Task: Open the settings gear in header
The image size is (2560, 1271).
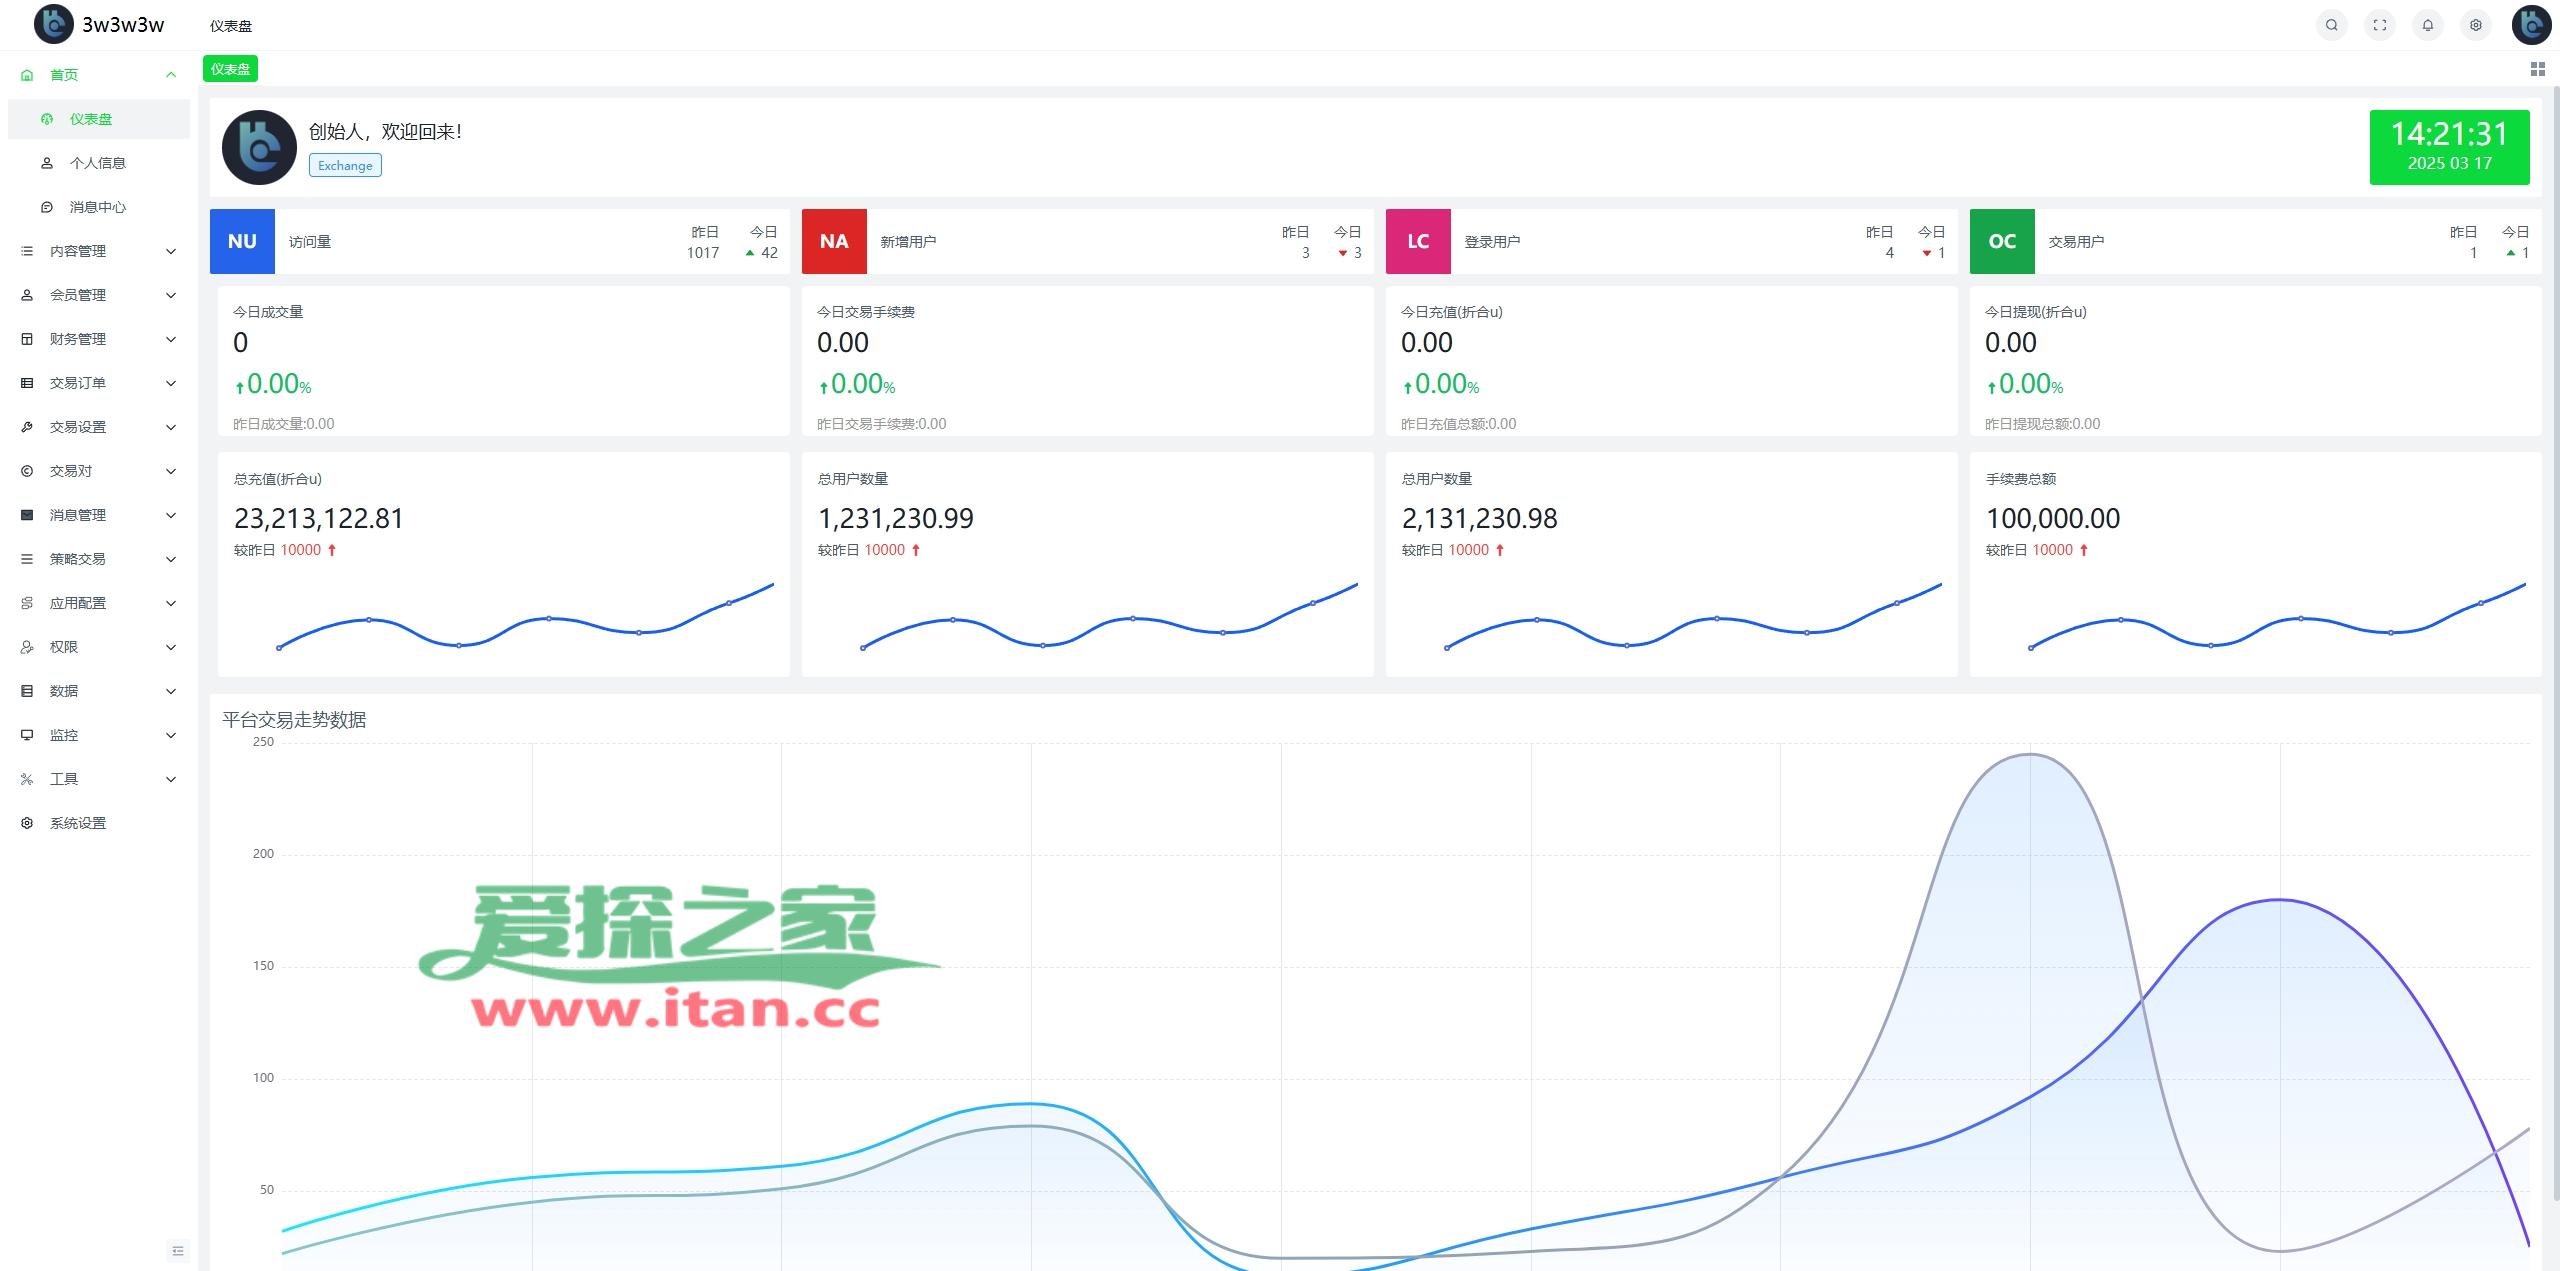Action: [x=2475, y=25]
